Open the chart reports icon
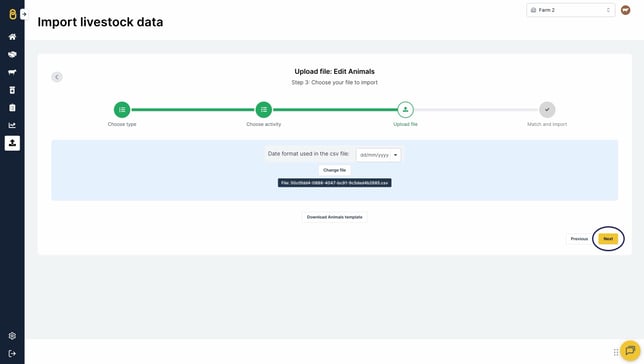The height and width of the screenshot is (364, 644). 12,125
